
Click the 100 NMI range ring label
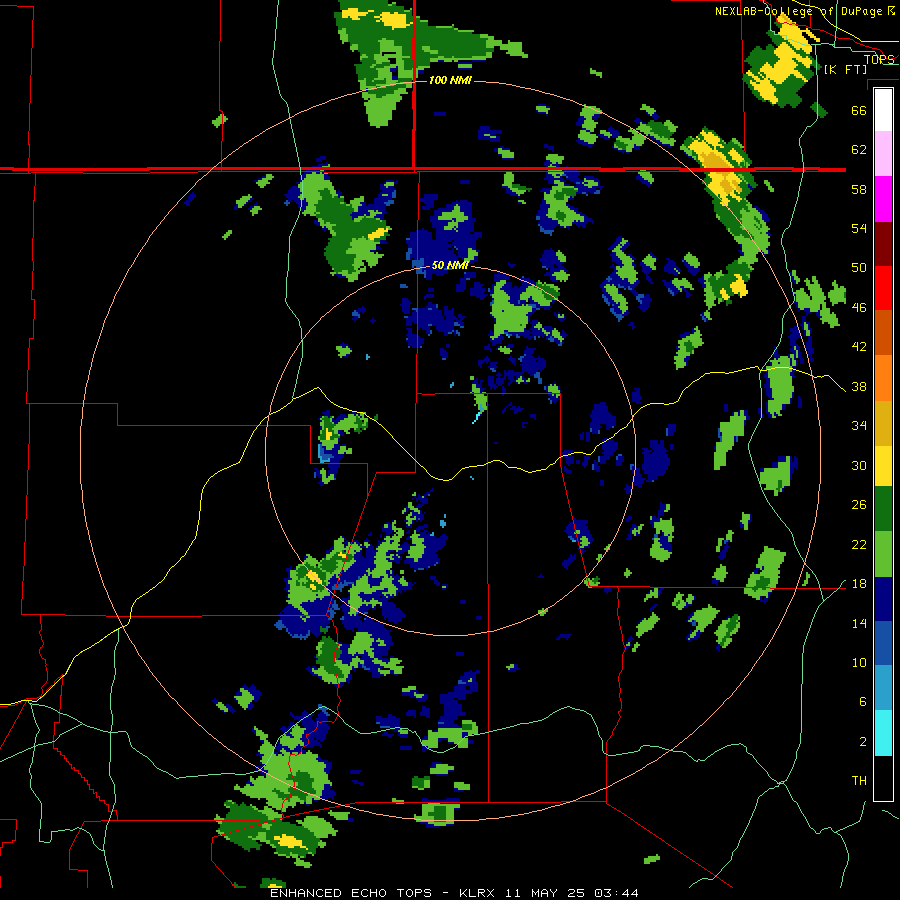click(450, 80)
